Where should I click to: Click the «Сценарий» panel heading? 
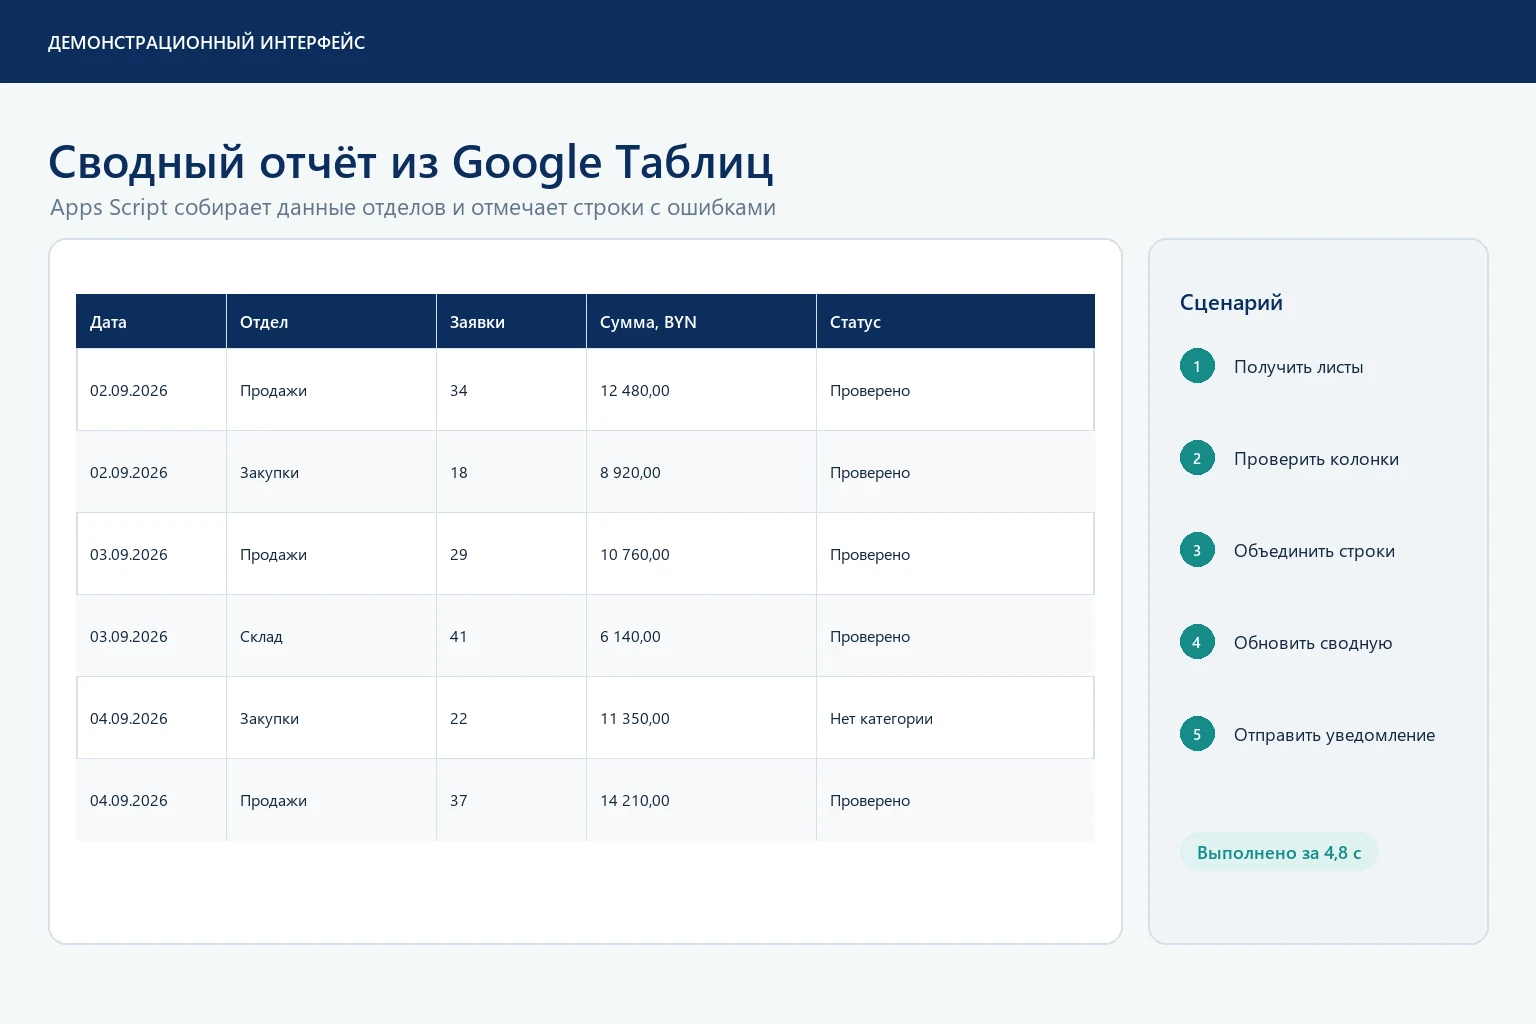1231,303
